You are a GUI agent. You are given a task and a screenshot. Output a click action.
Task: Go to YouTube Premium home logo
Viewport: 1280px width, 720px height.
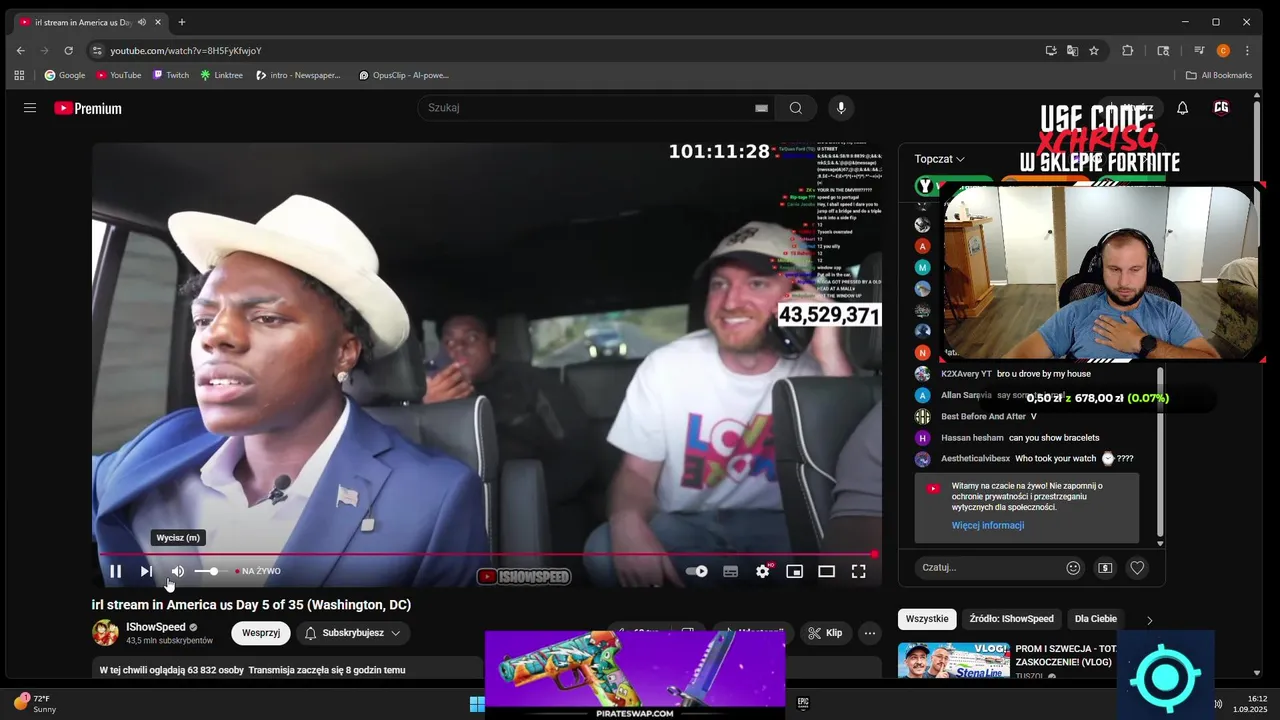(88, 108)
